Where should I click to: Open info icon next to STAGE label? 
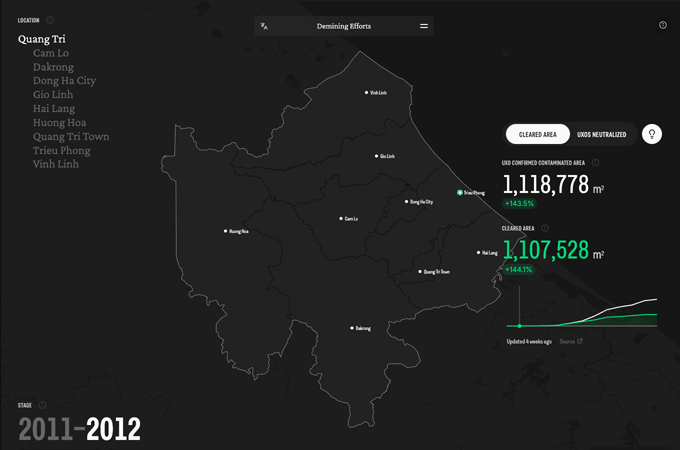42,405
